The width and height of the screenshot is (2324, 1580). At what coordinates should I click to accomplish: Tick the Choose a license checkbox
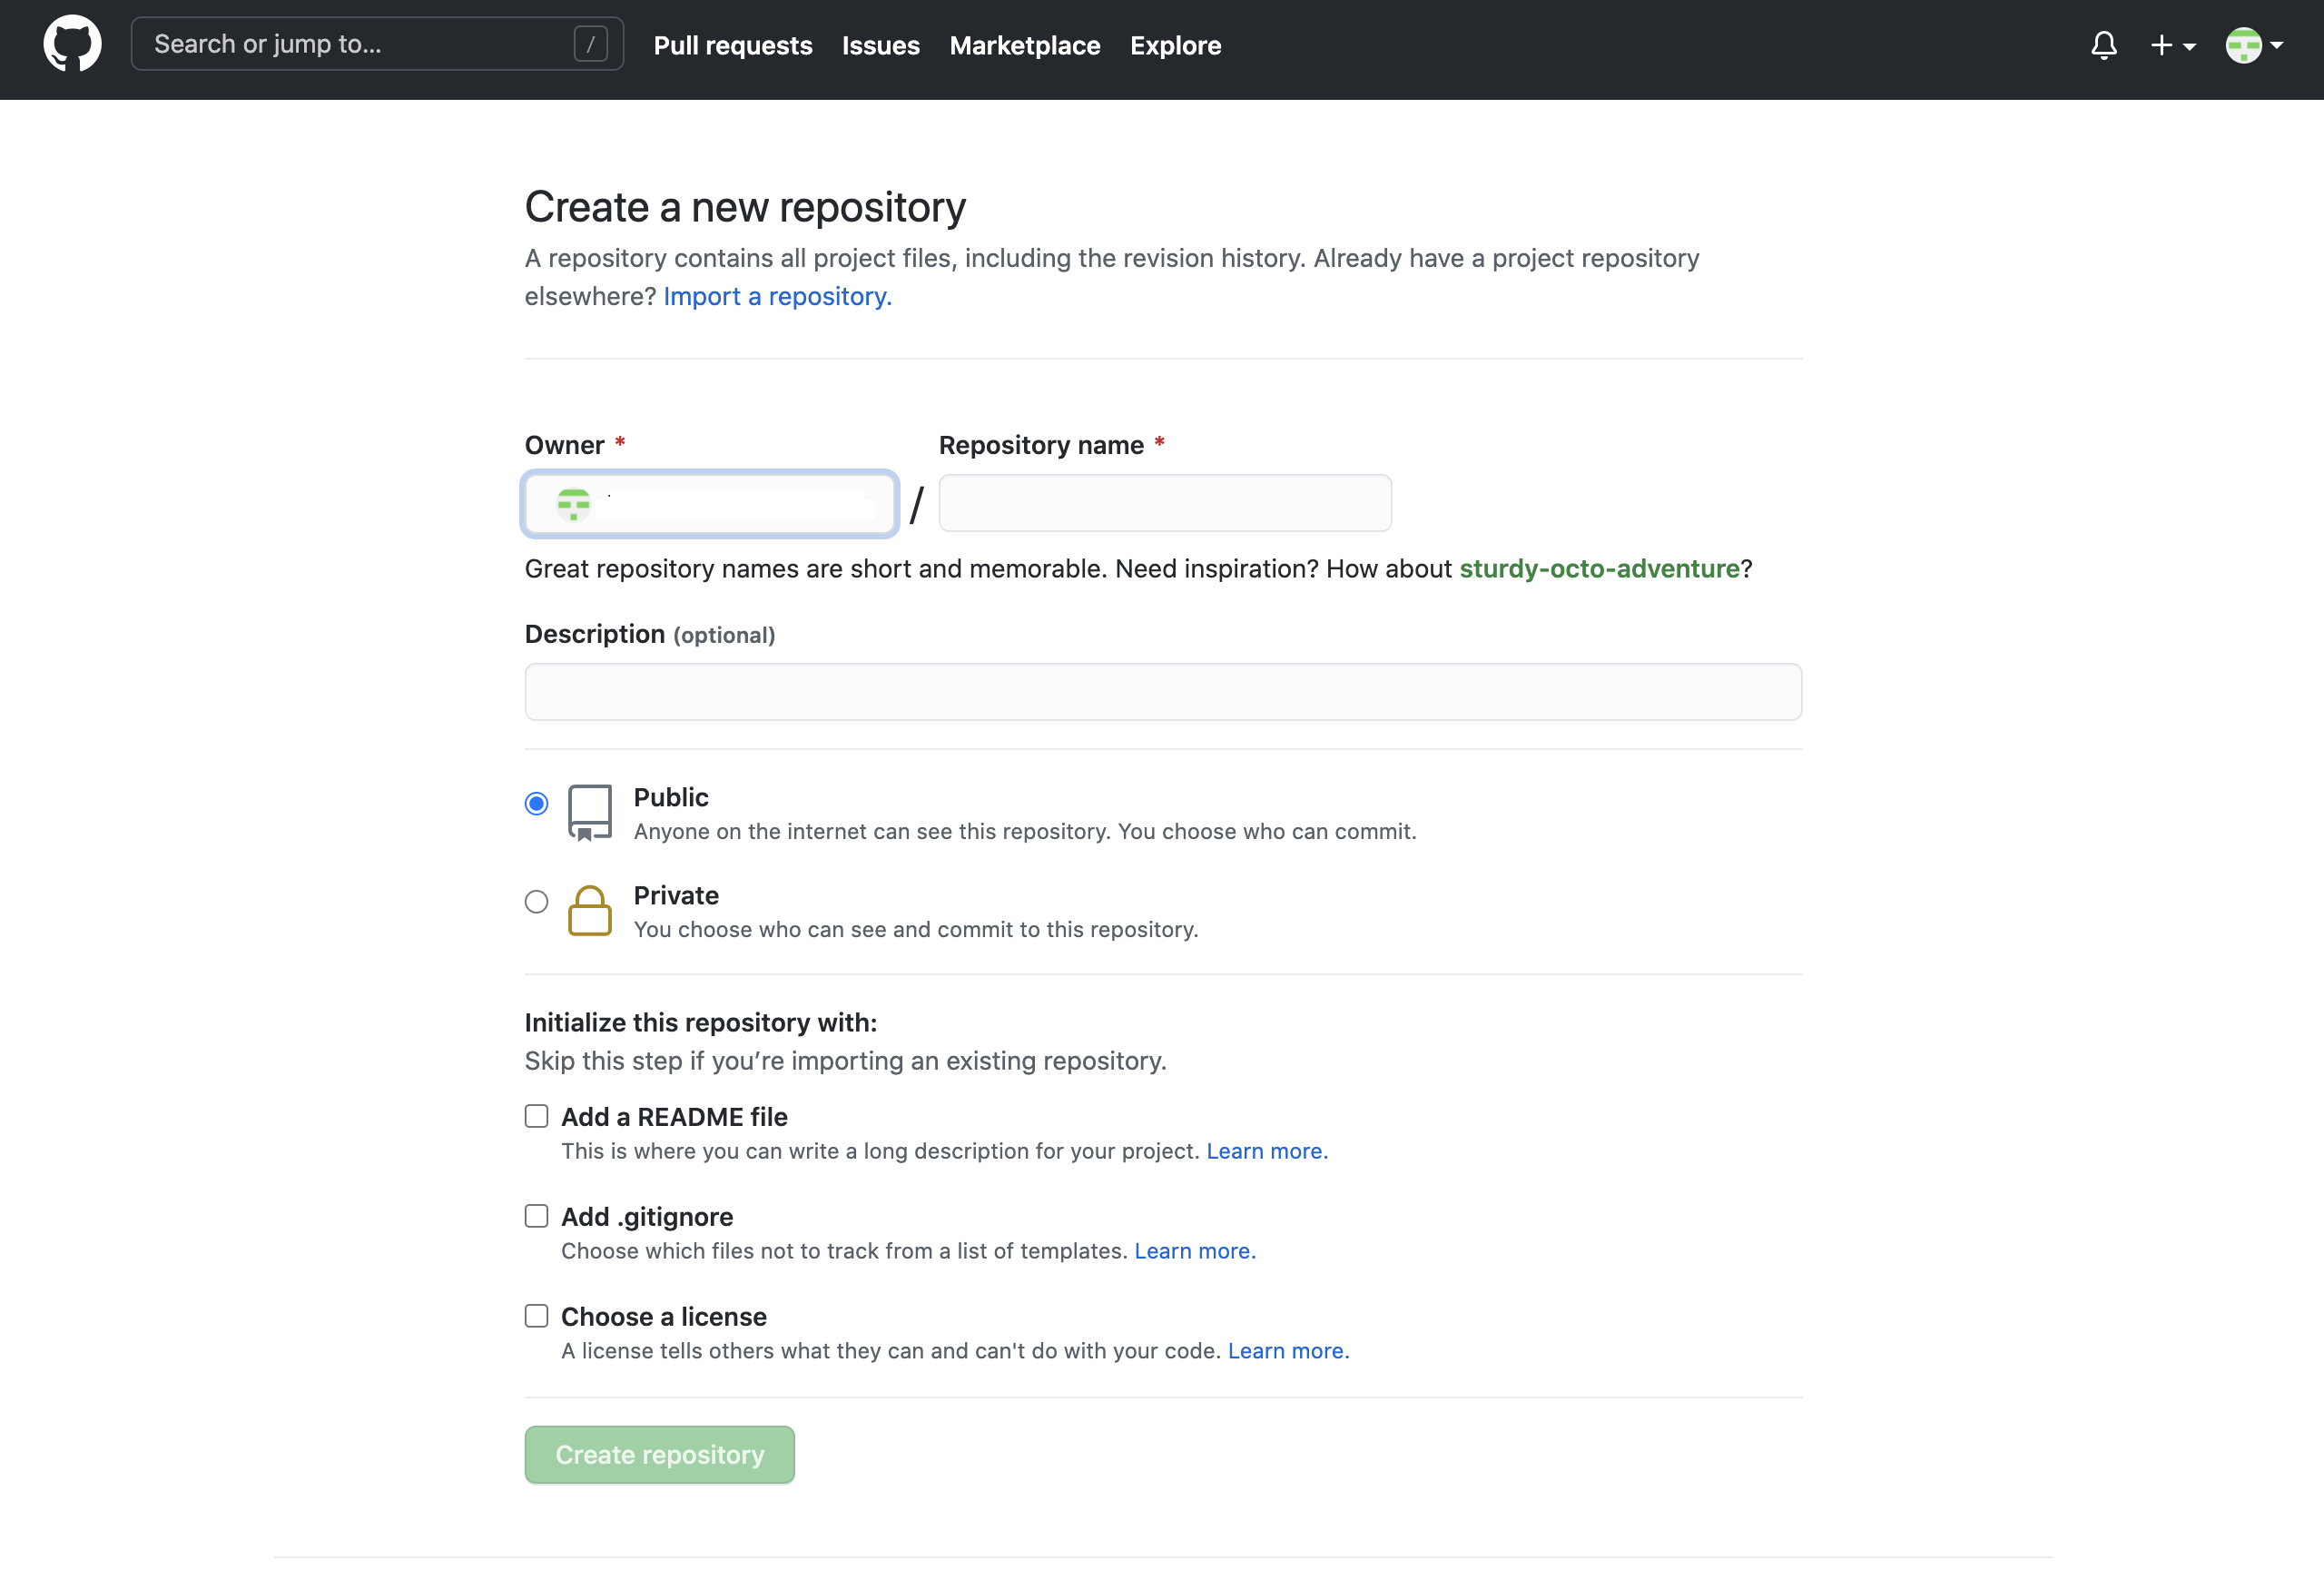(x=536, y=1316)
